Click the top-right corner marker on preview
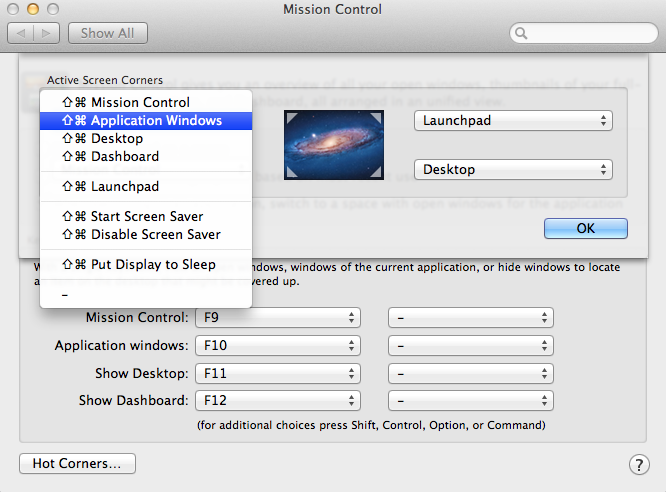The width and height of the screenshot is (666, 492). 376,118
